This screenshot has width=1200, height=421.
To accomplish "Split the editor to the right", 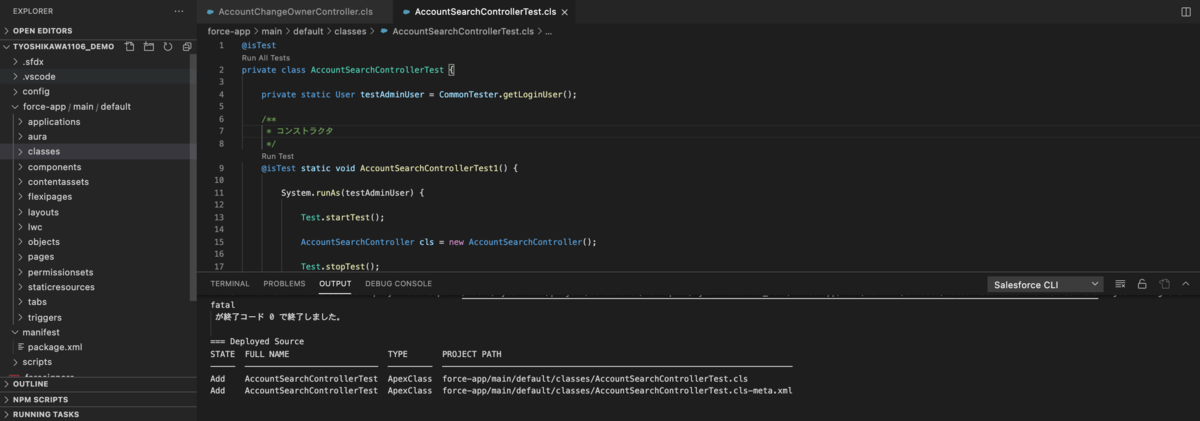I will [1186, 12].
